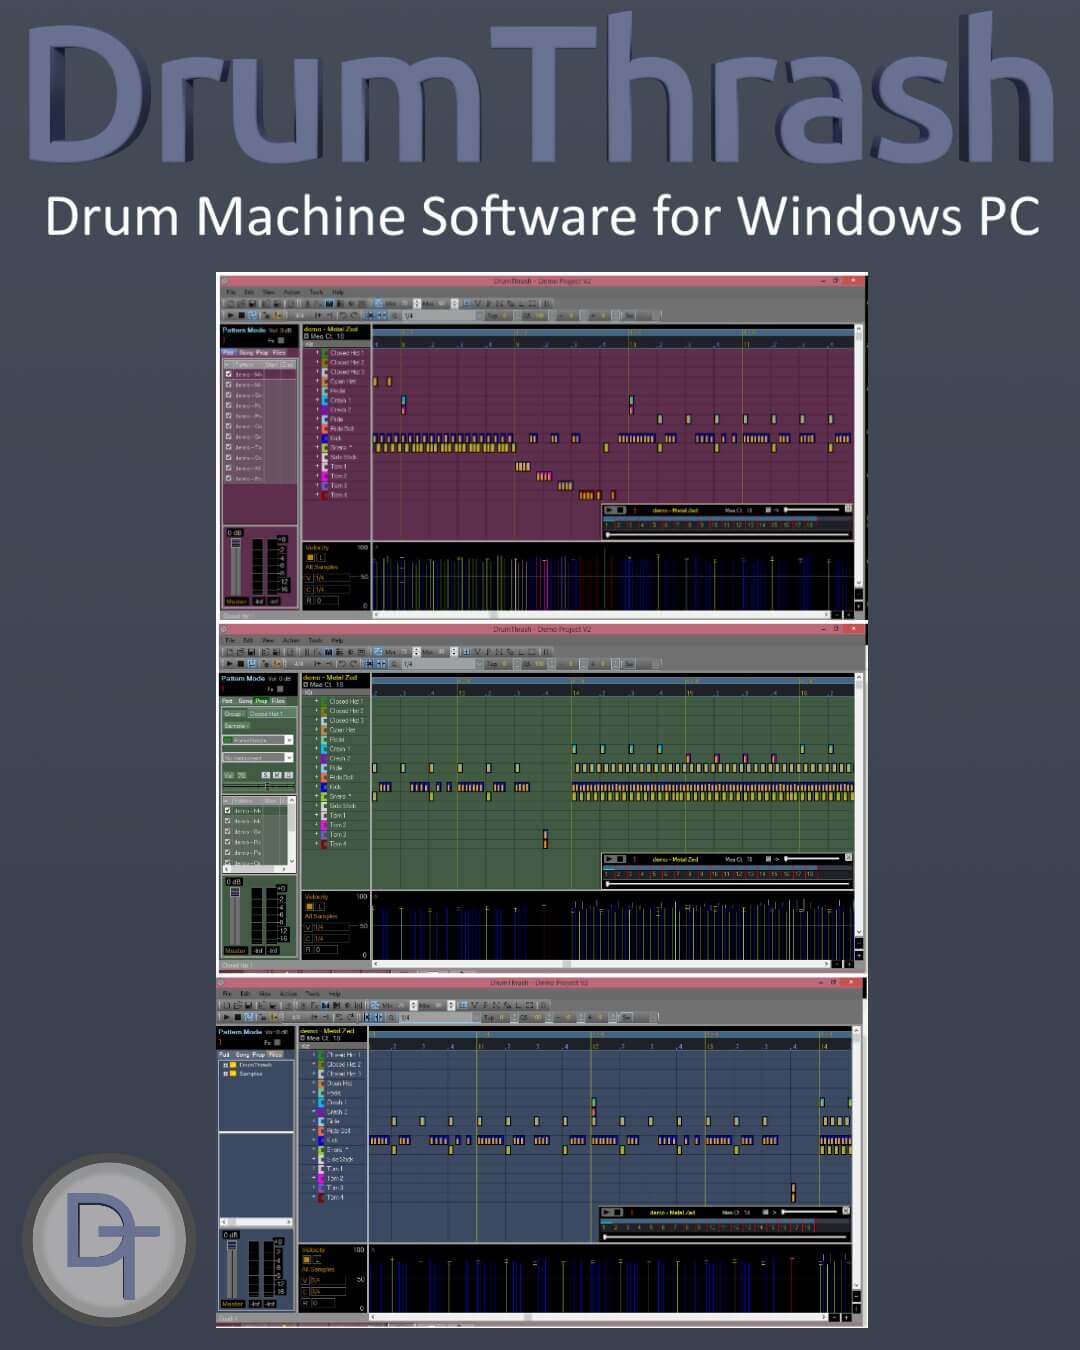Click the Master button in the green window
This screenshot has width=1080, height=1350.
pos(236,950)
